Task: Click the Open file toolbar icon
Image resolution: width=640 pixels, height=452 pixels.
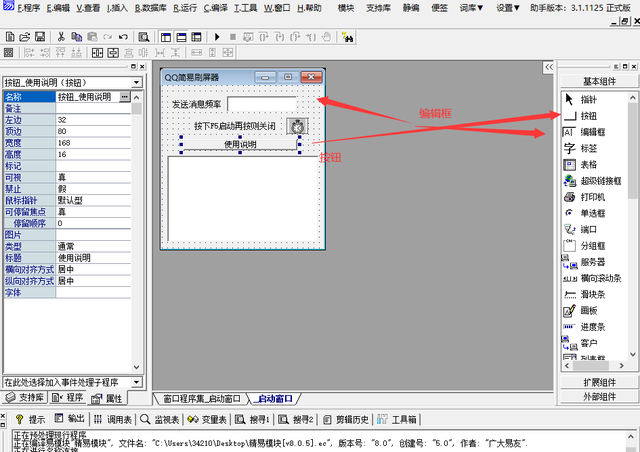Action: tap(24, 37)
